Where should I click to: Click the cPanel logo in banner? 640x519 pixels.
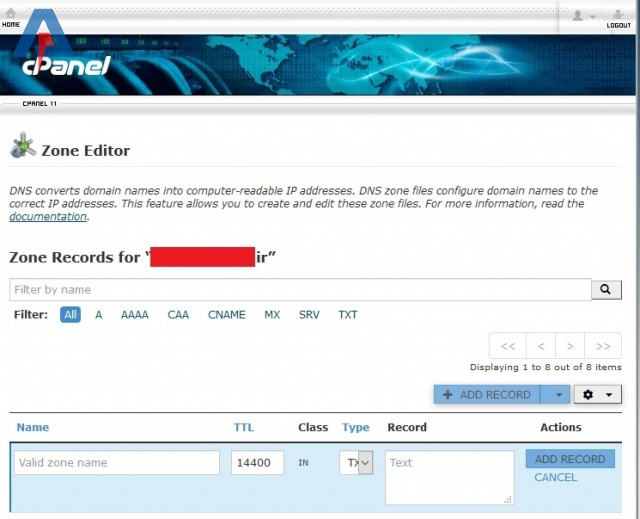66,65
